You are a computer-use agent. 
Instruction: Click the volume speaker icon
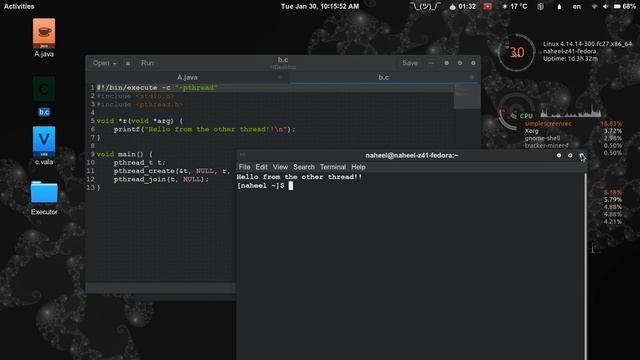pyautogui.click(x=605, y=7)
